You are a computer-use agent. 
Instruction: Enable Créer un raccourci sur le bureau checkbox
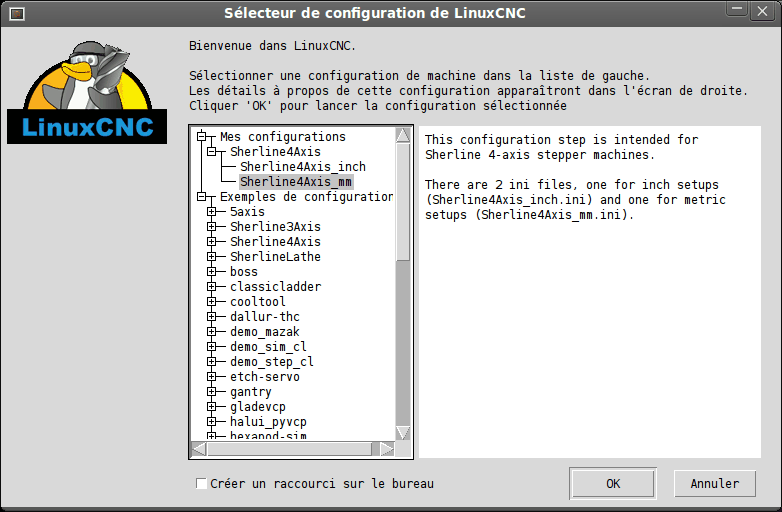click(201, 483)
